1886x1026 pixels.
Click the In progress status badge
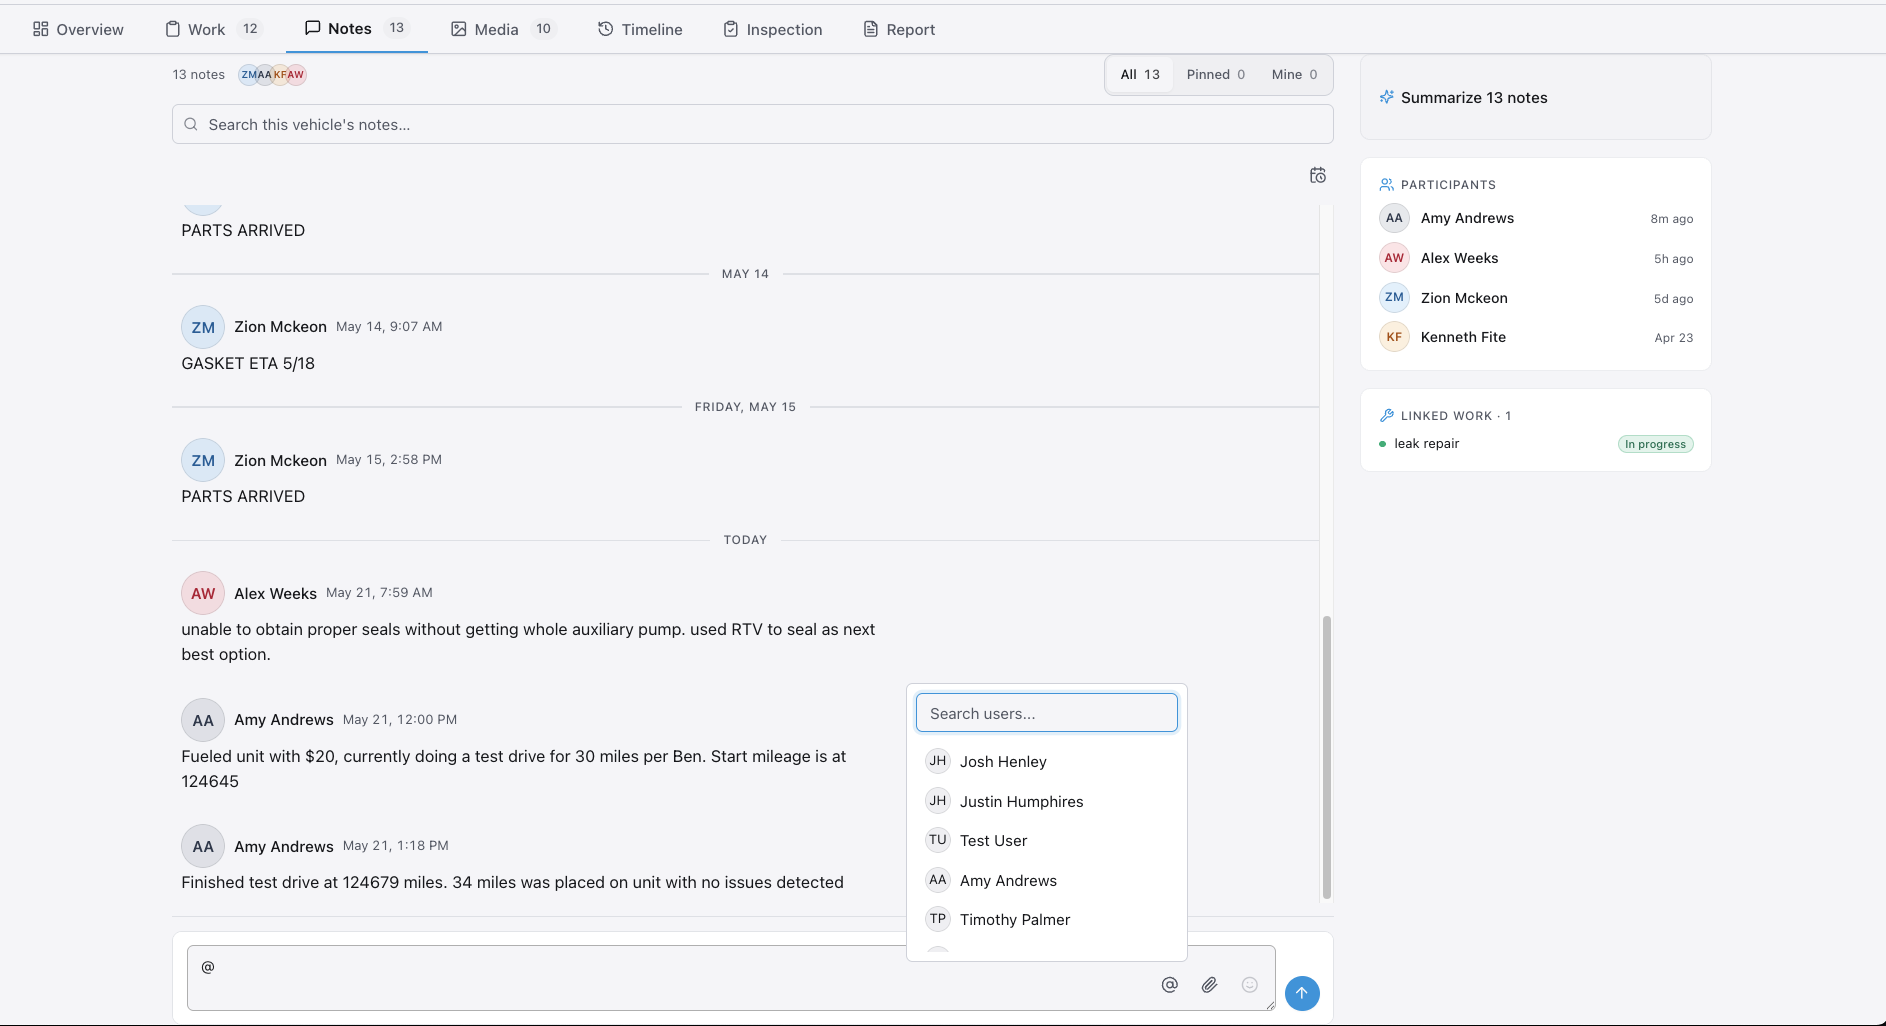1655,444
